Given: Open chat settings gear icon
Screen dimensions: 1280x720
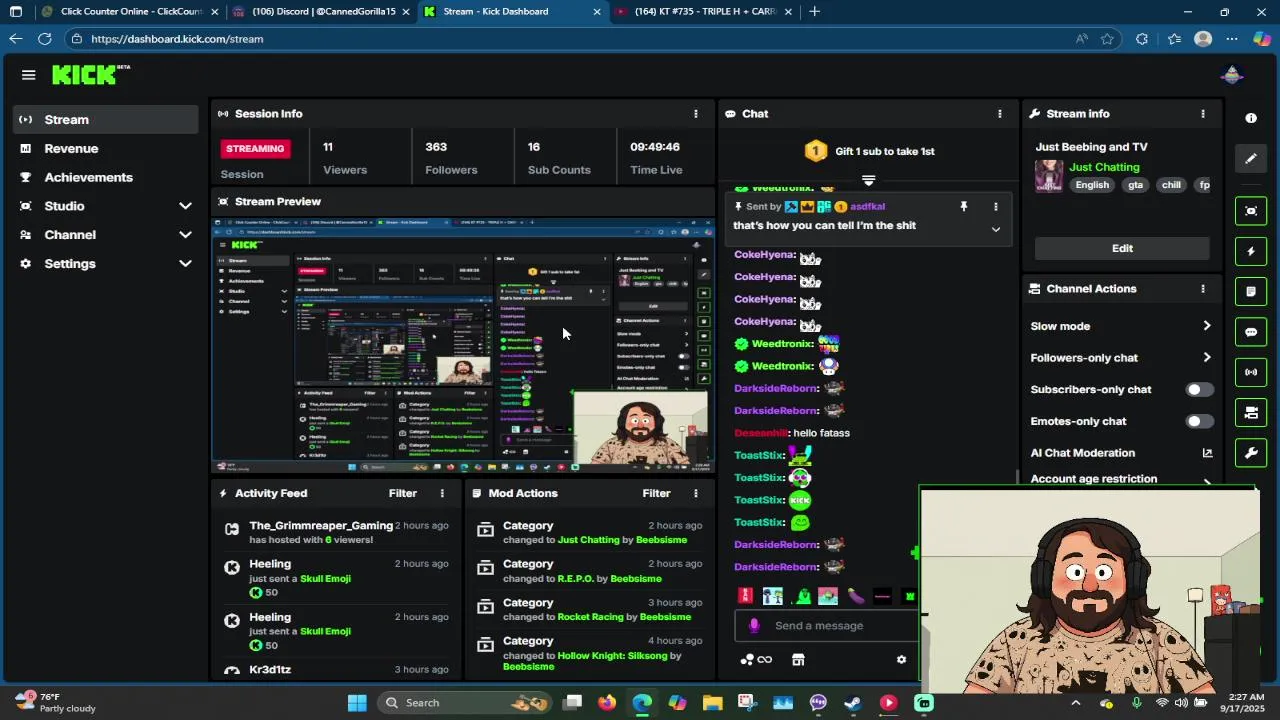Looking at the screenshot, I should [901, 660].
